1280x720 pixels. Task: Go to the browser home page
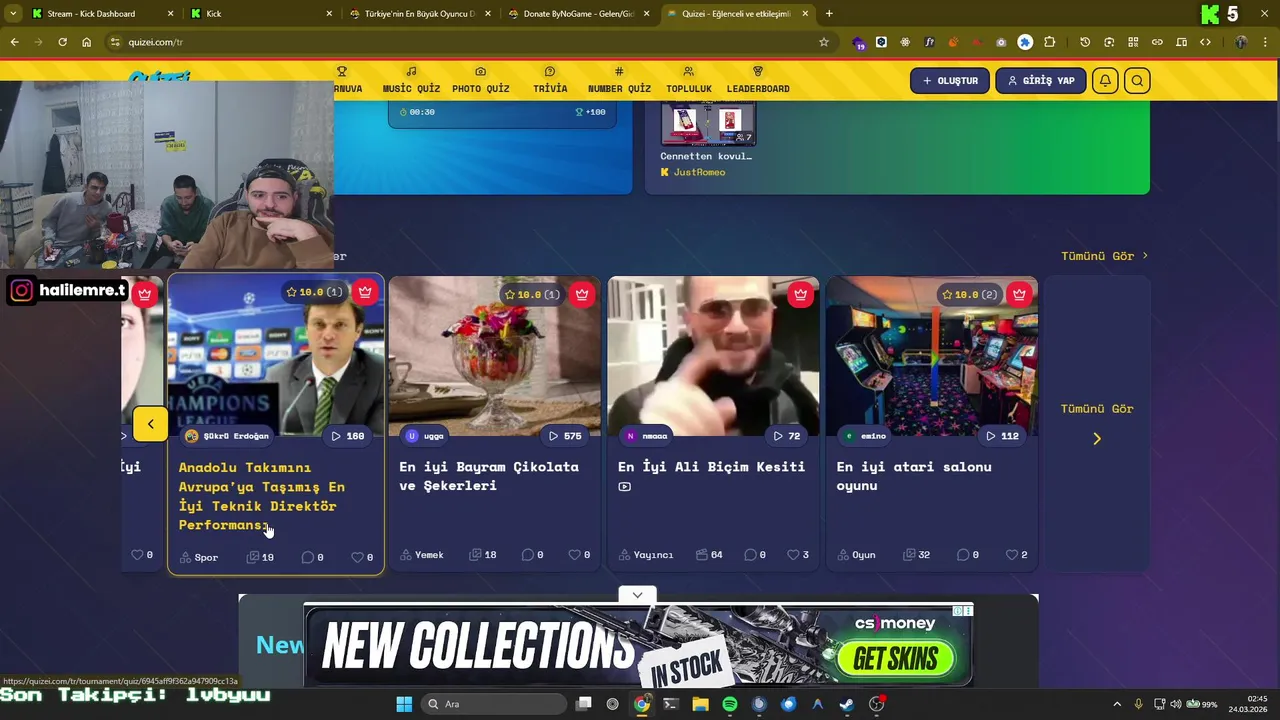tap(86, 42)
